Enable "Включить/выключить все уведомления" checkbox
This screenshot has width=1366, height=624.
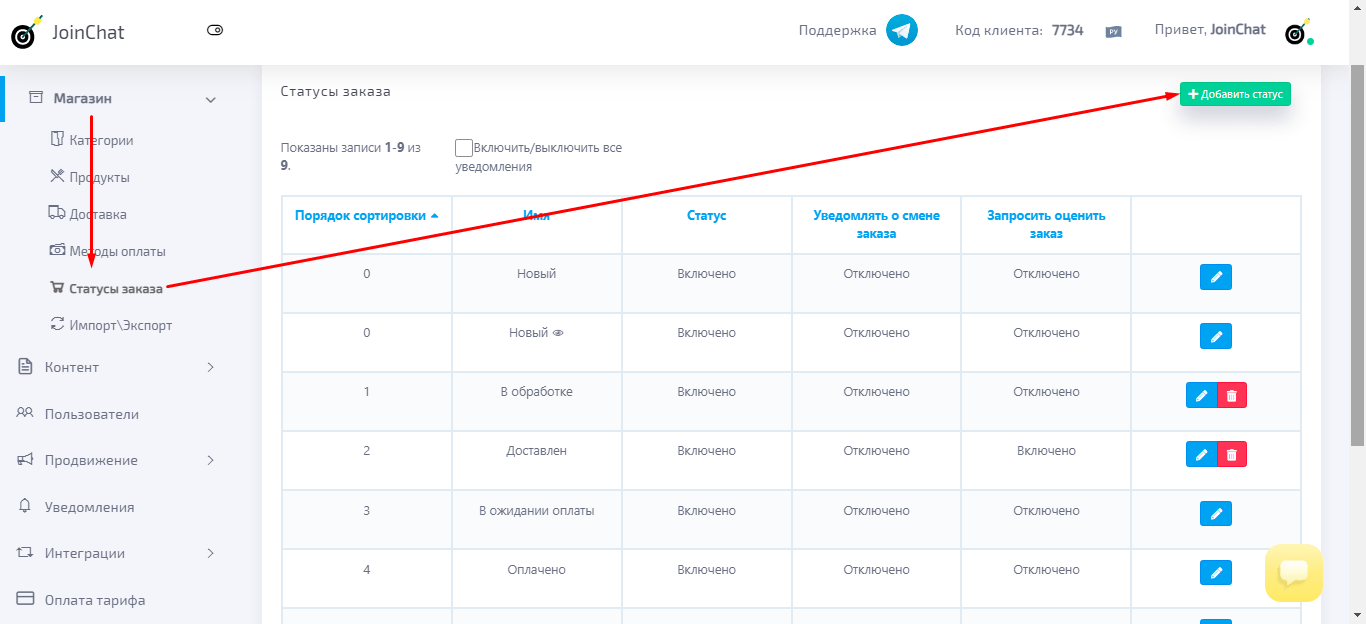pyautogui.click(x=463, y=145)
